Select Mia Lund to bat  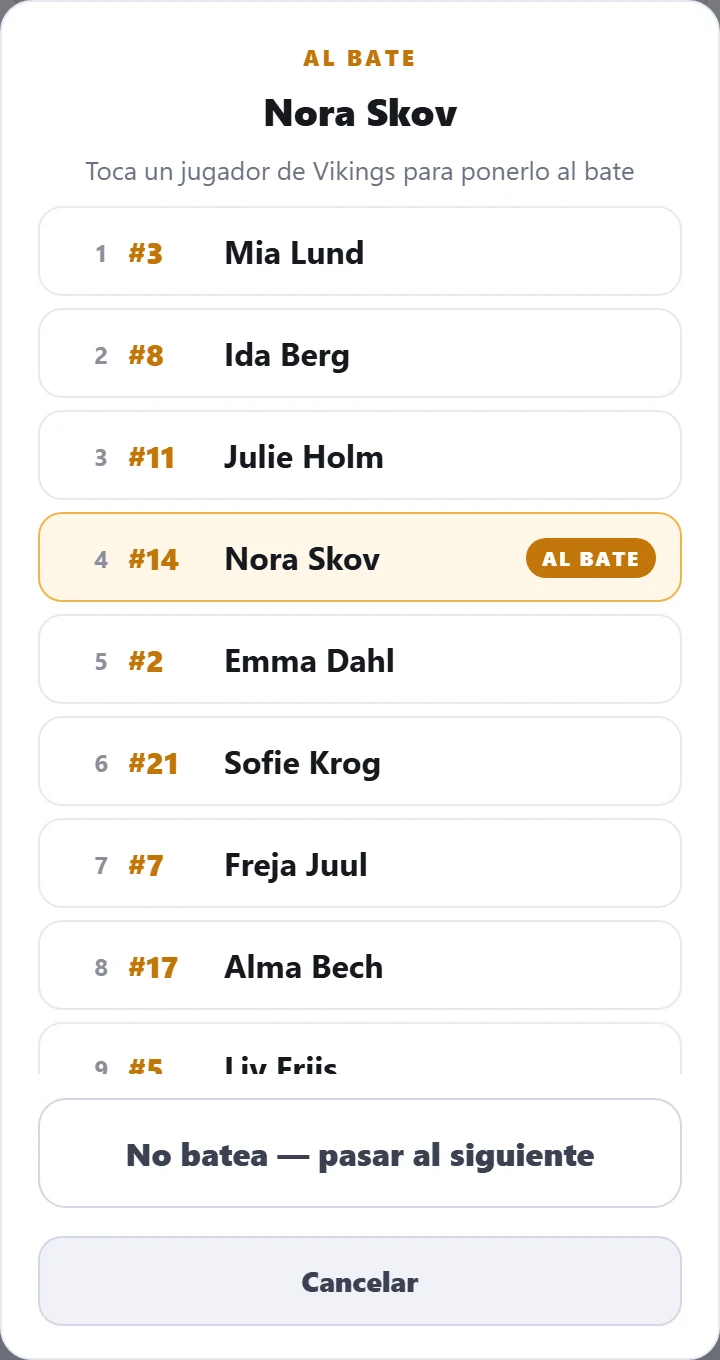pos(360,251)
